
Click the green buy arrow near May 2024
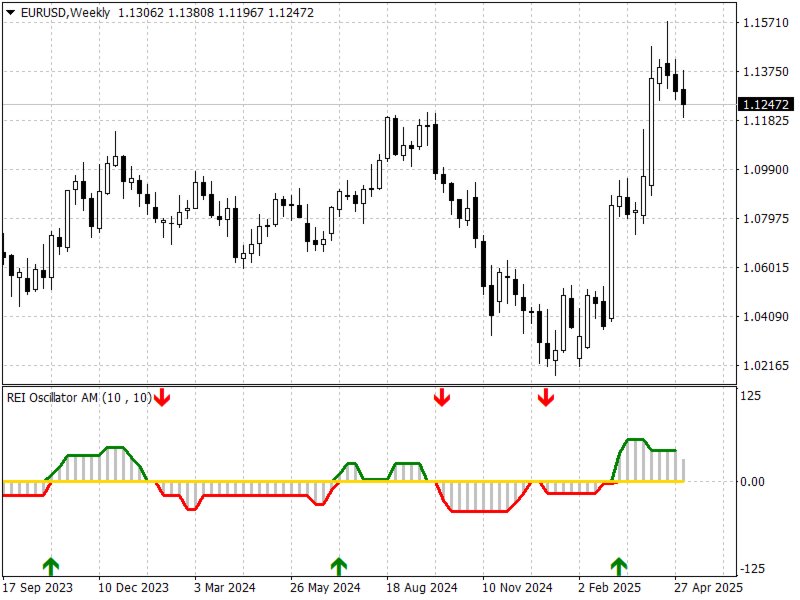[x=339, y=566]
